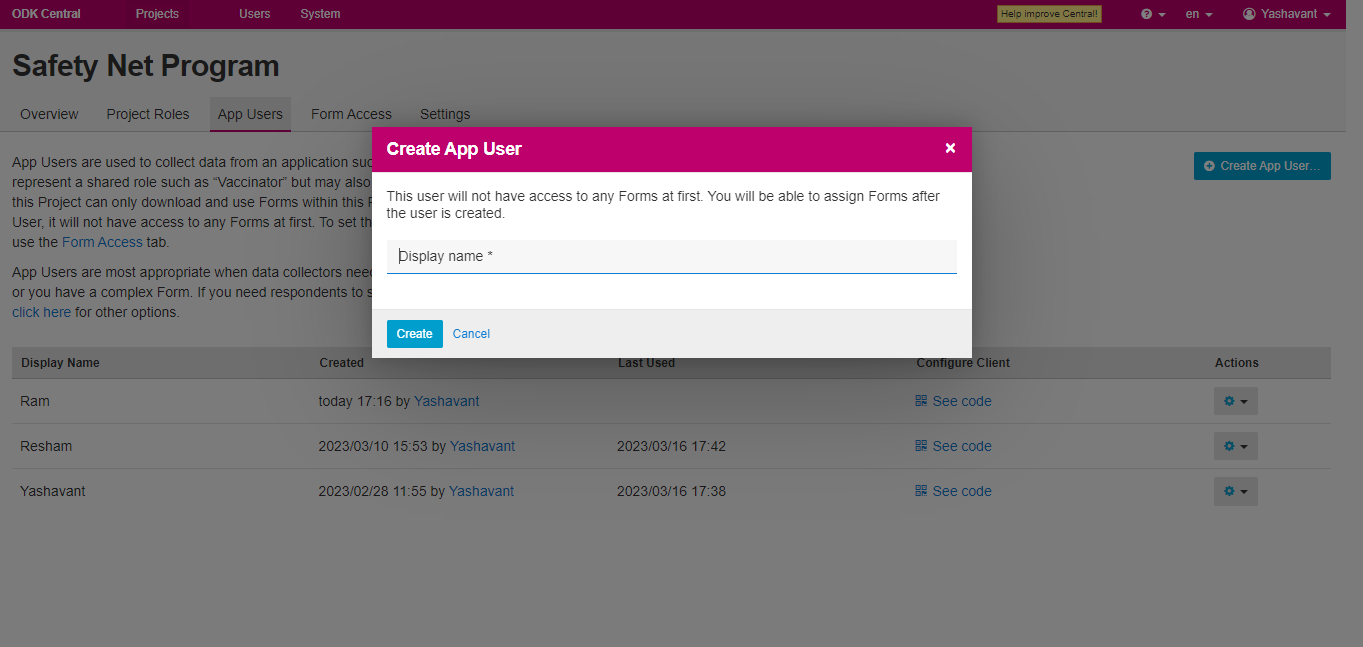
Task: Click QR code icon for Resham
Action: pyautogui.click(x=921, y=446)
